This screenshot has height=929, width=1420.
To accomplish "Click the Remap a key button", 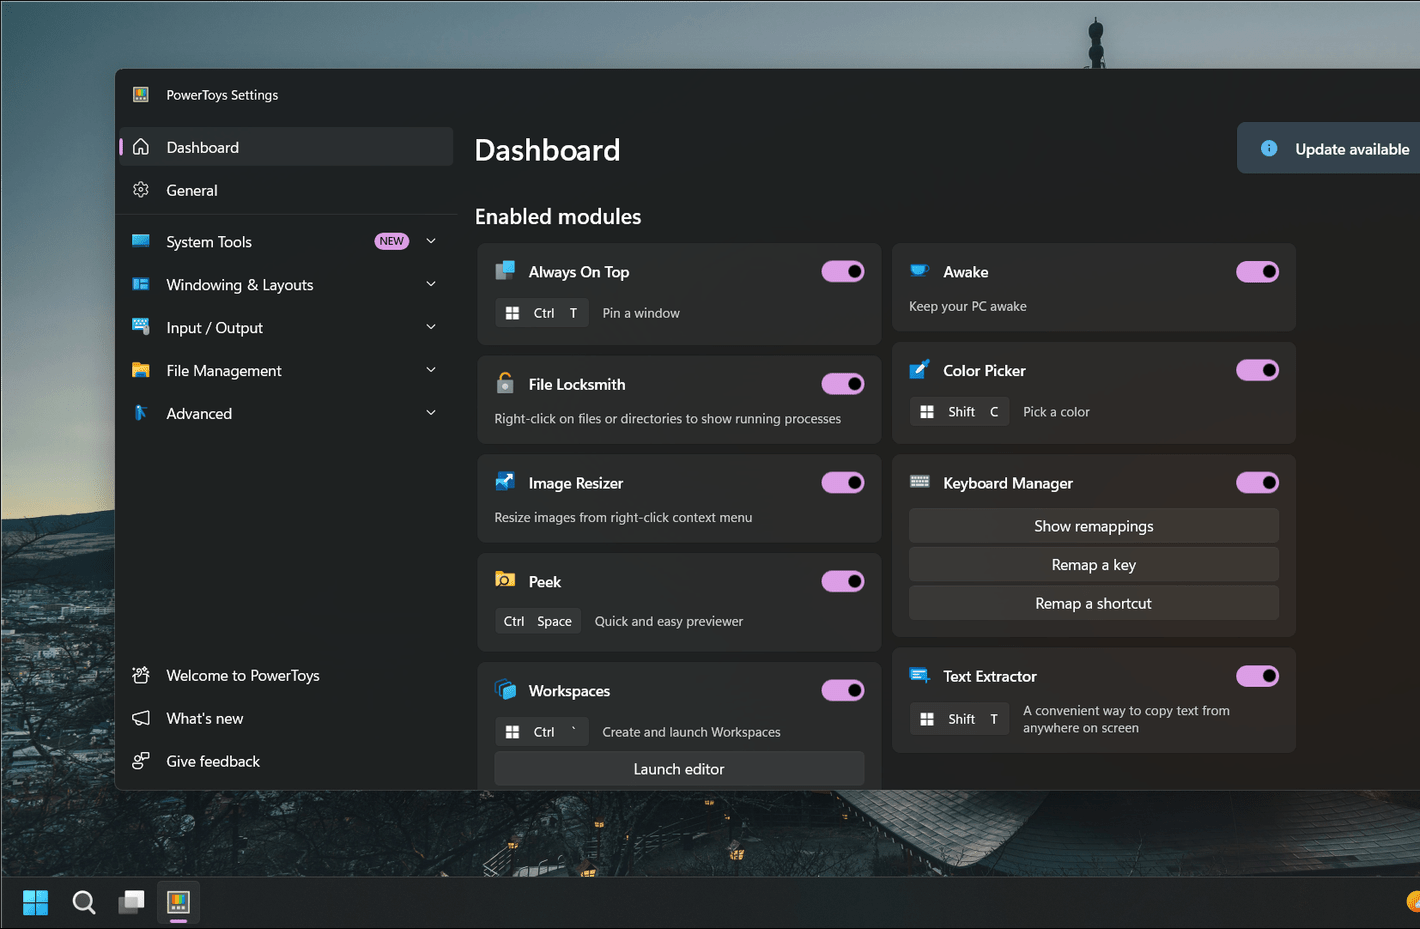I will click(1093, 564).
